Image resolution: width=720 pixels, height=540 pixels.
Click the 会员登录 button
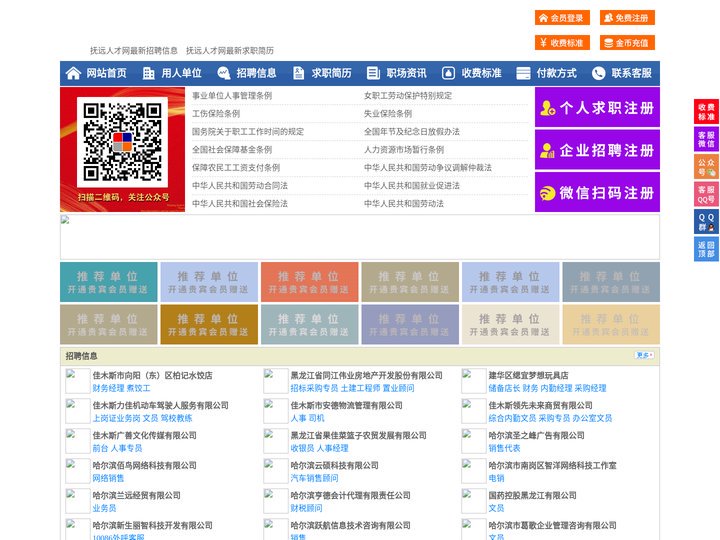coord(562,18)
